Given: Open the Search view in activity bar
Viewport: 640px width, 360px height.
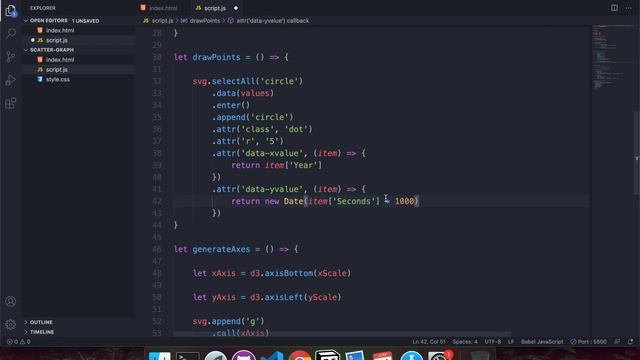Looking at the screenshot, I should click(11, 33).
